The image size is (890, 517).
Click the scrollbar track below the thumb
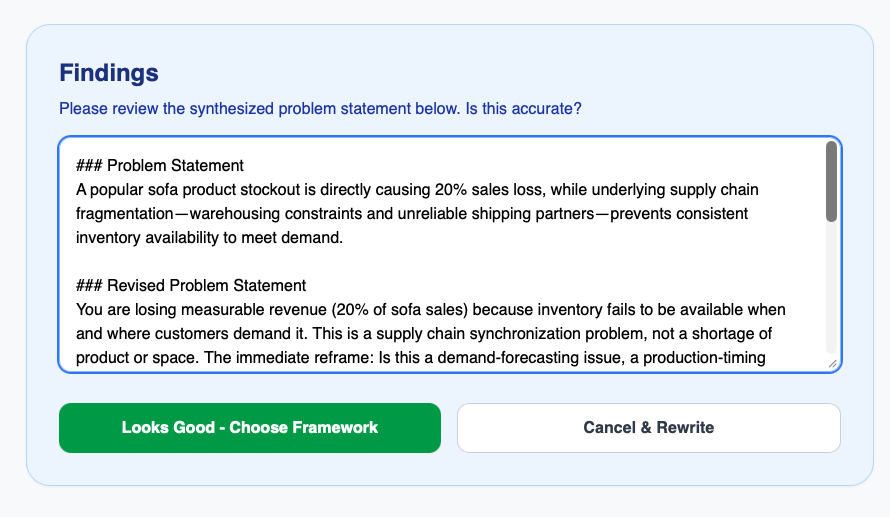[x=832, y=287]
